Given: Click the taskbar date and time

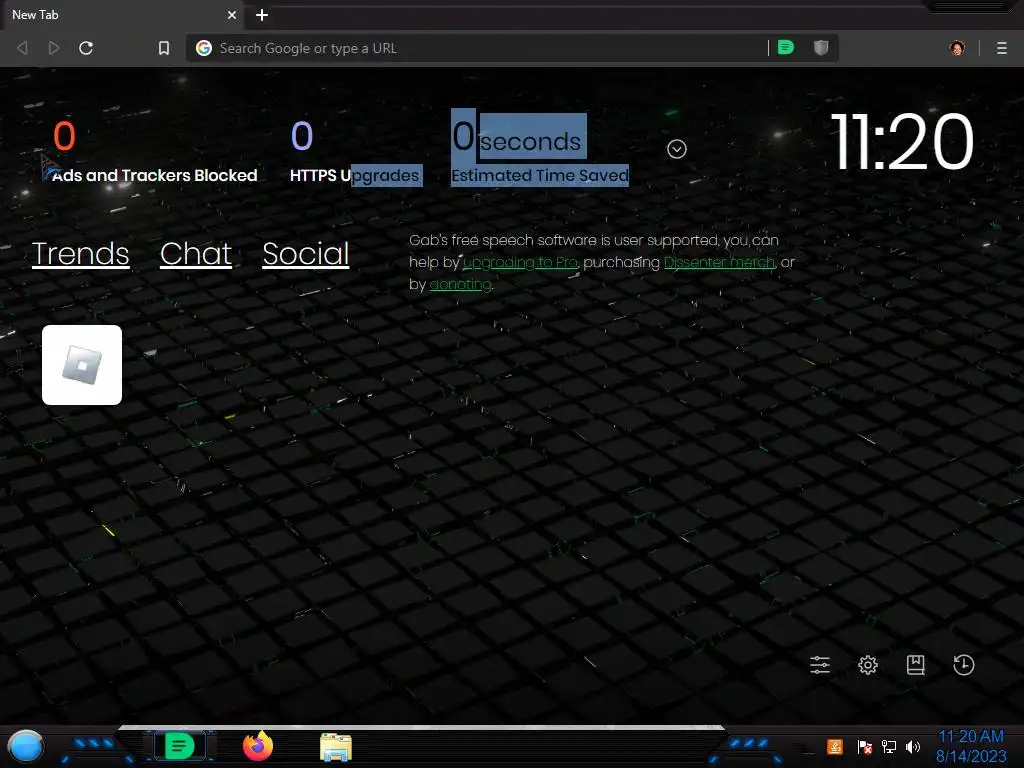Looking at the screenshot, I should click(971, 746).
